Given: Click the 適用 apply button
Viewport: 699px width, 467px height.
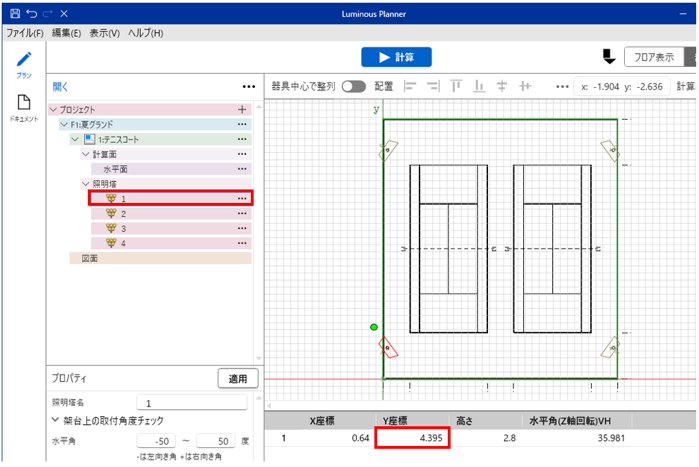Looking at the screenshot, I should [x=238, y=378].
